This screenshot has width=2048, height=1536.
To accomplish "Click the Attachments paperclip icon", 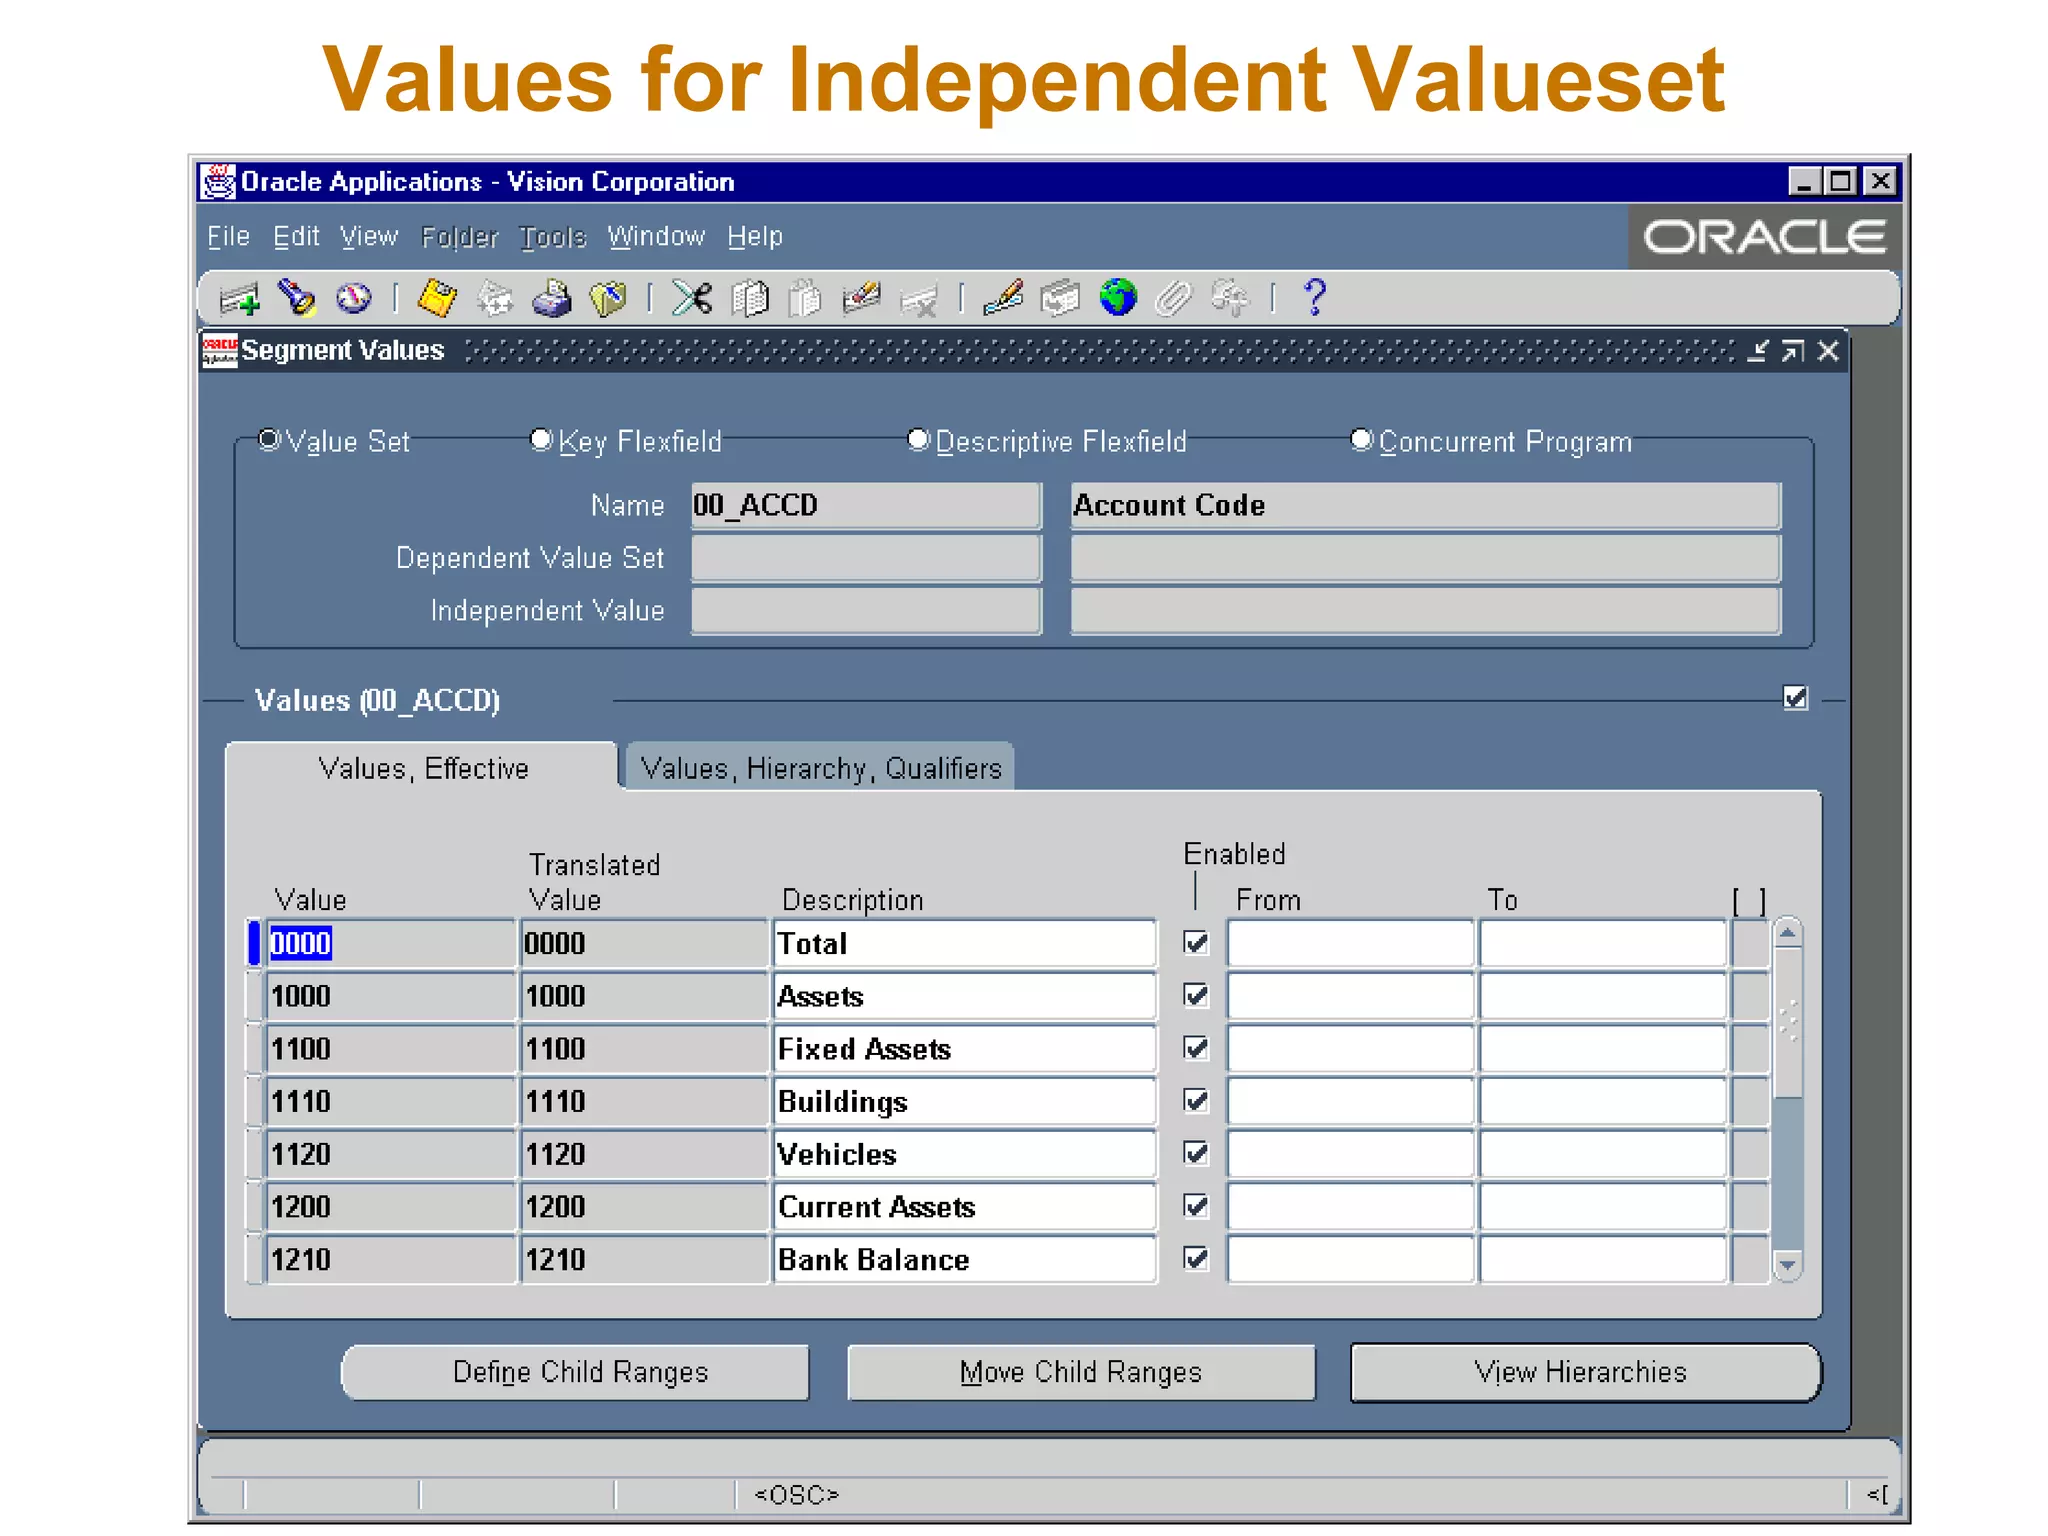I will point(1174,298).
